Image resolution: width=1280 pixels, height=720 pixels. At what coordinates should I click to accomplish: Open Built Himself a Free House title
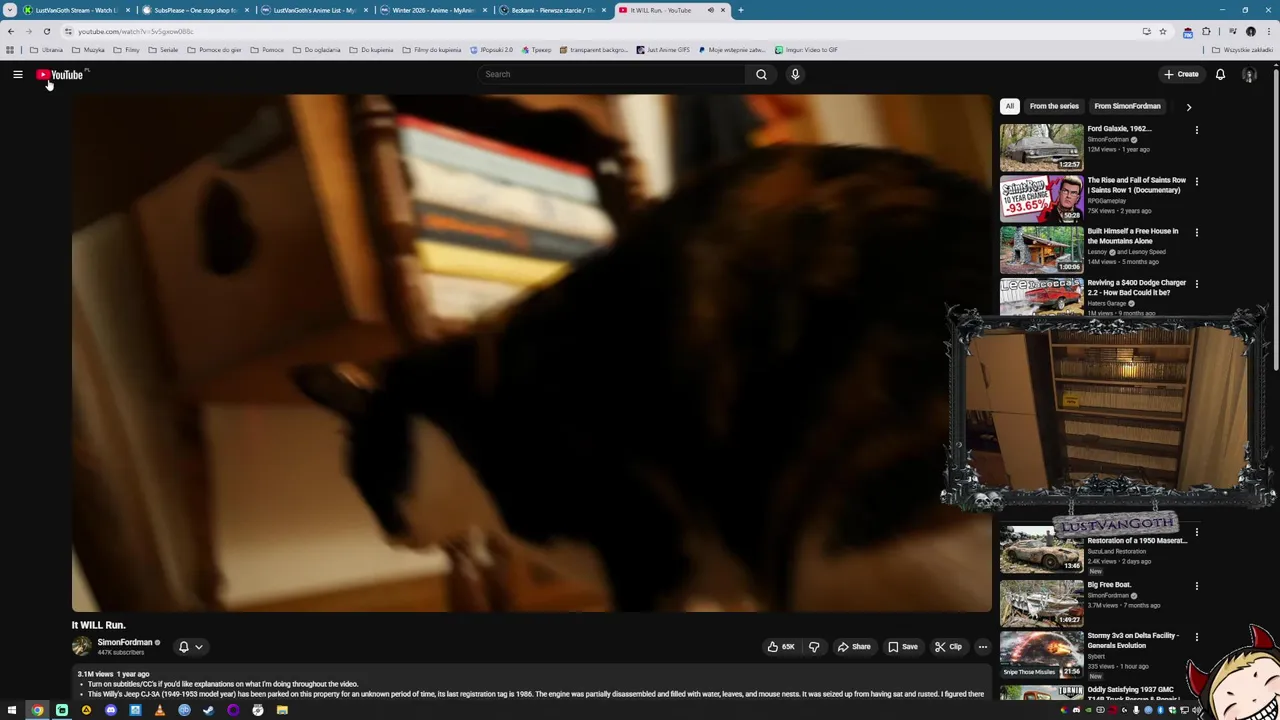click(x=1133, y=236)
